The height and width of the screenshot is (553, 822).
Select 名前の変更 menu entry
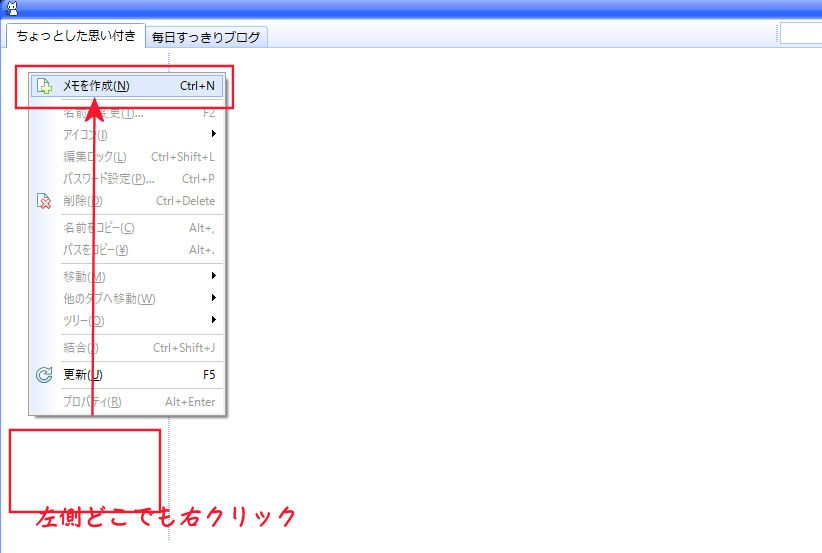(x=127, y=113)
